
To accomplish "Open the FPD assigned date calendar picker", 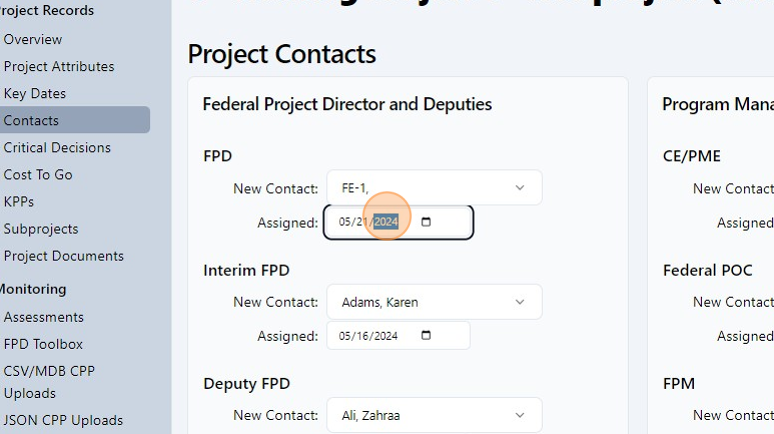I will (x=426, y=222).
